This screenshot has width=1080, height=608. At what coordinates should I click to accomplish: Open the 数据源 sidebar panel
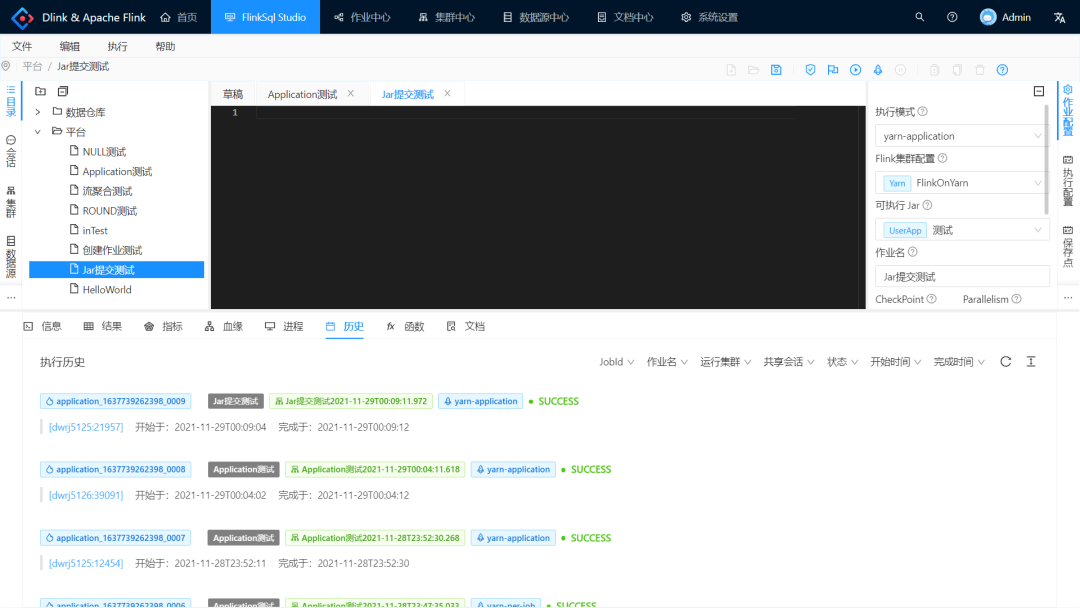11,257
